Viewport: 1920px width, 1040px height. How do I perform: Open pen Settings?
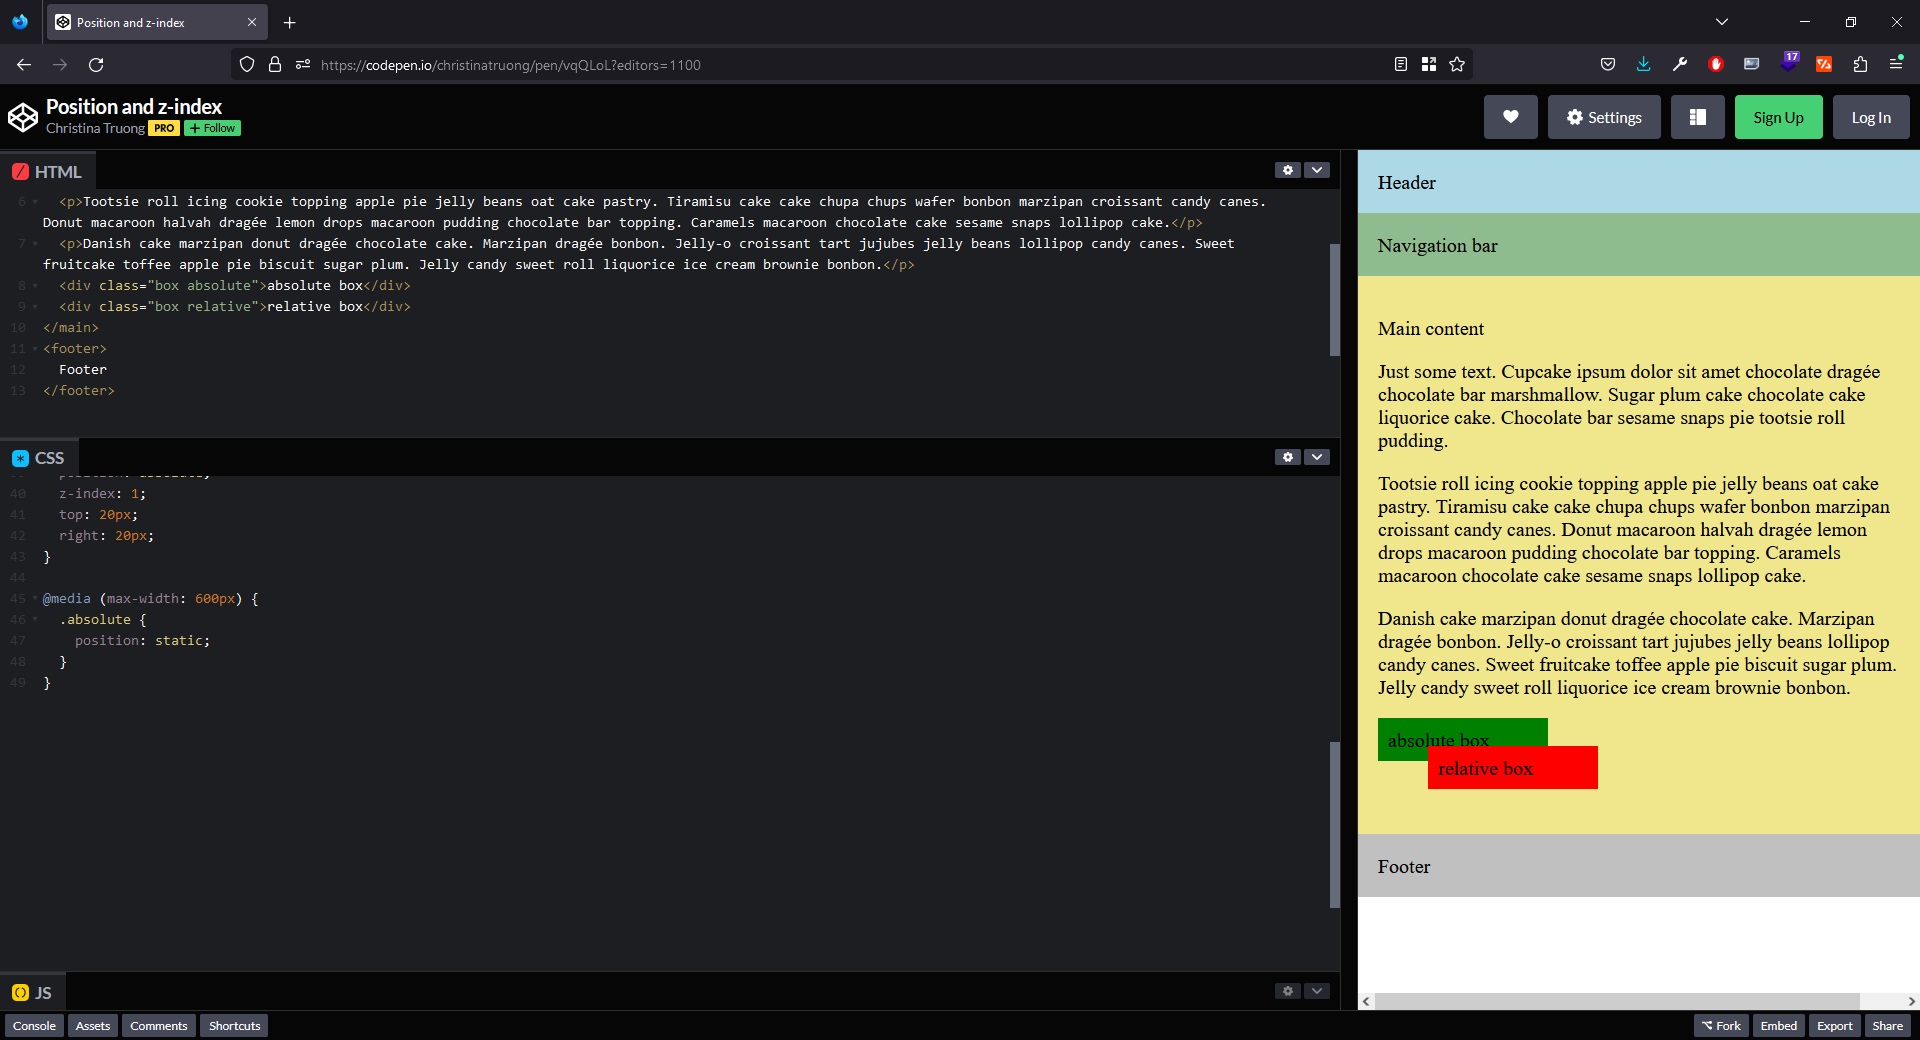pos(1604,117)
